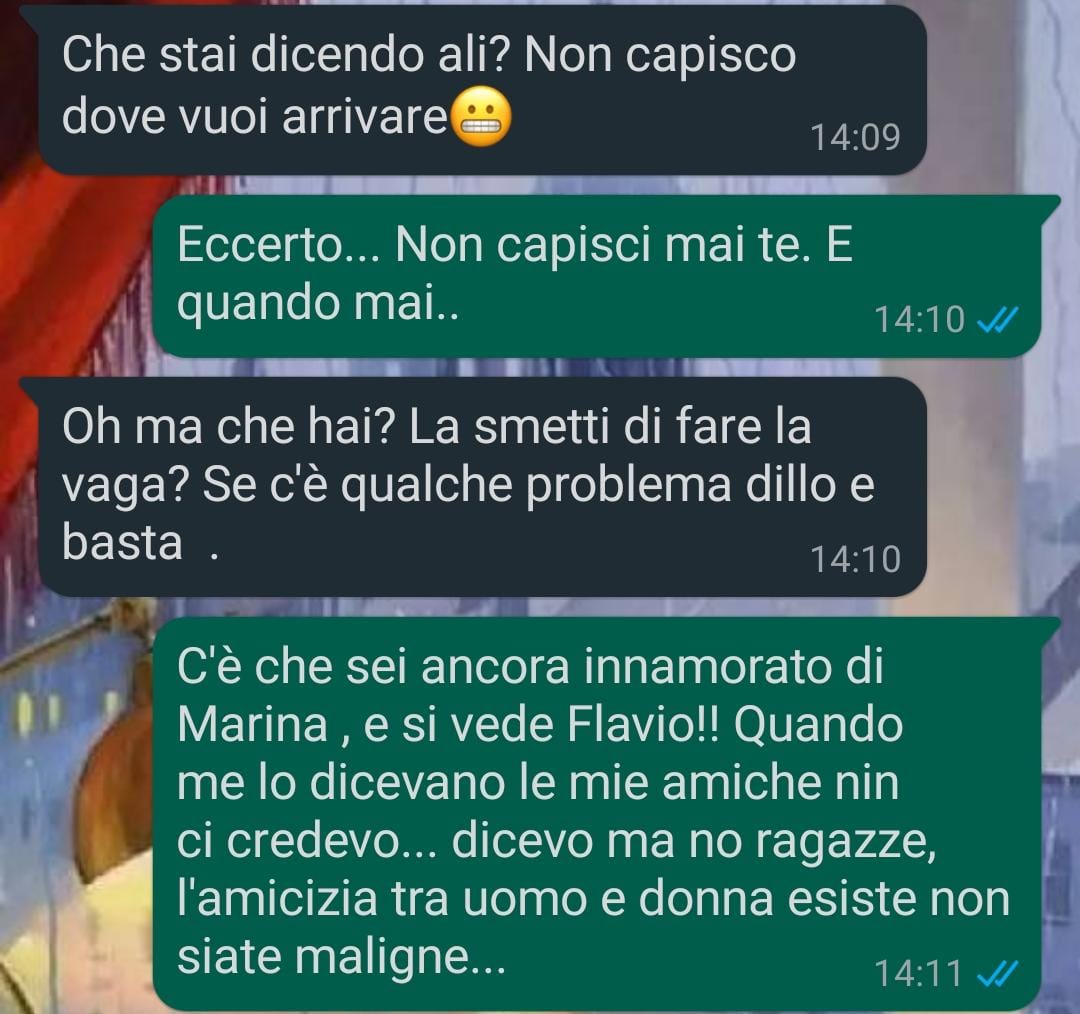
Task: Click the 14:09 timestamp
Action: pyautogui.click(x=855, y=137)
